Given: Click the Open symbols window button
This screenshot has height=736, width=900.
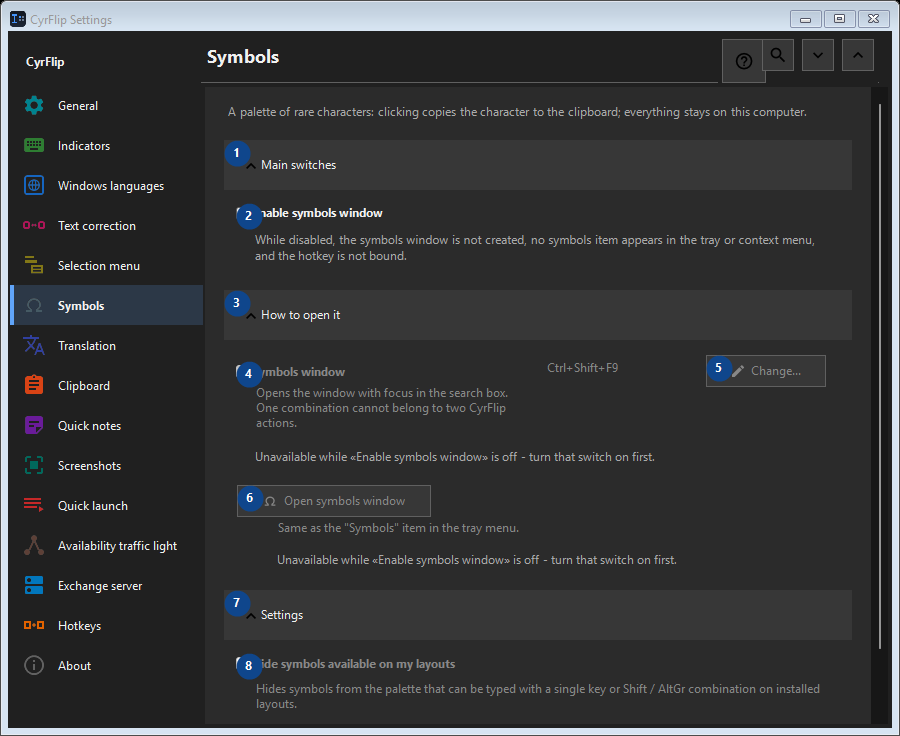Looking at the screenshot, I should click(334, 501).
